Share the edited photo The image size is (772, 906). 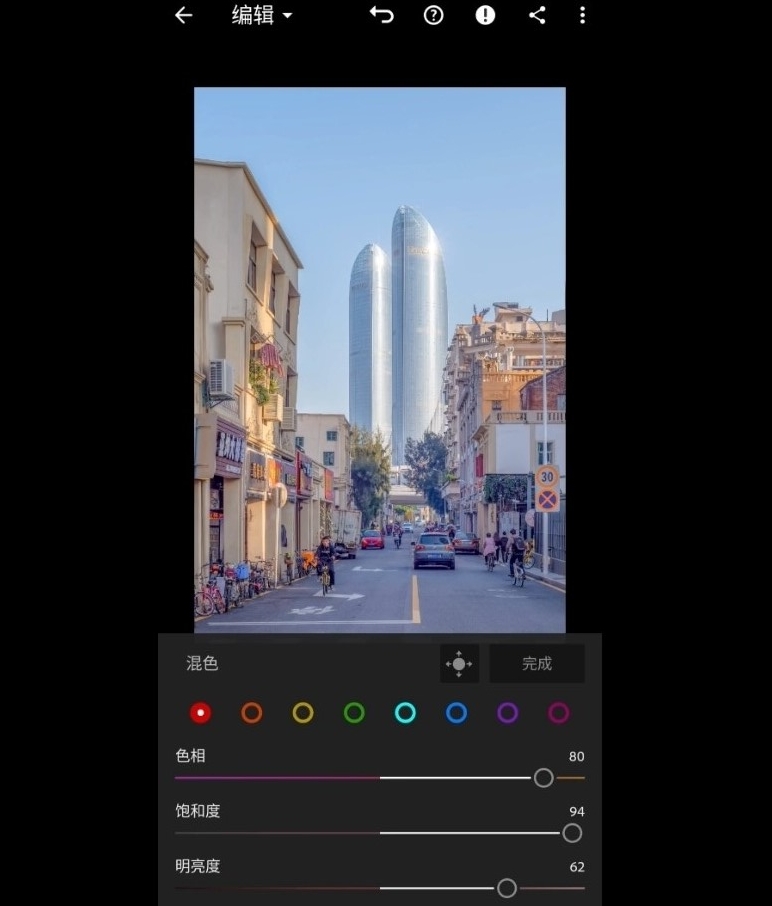click(x=537, y=15)
